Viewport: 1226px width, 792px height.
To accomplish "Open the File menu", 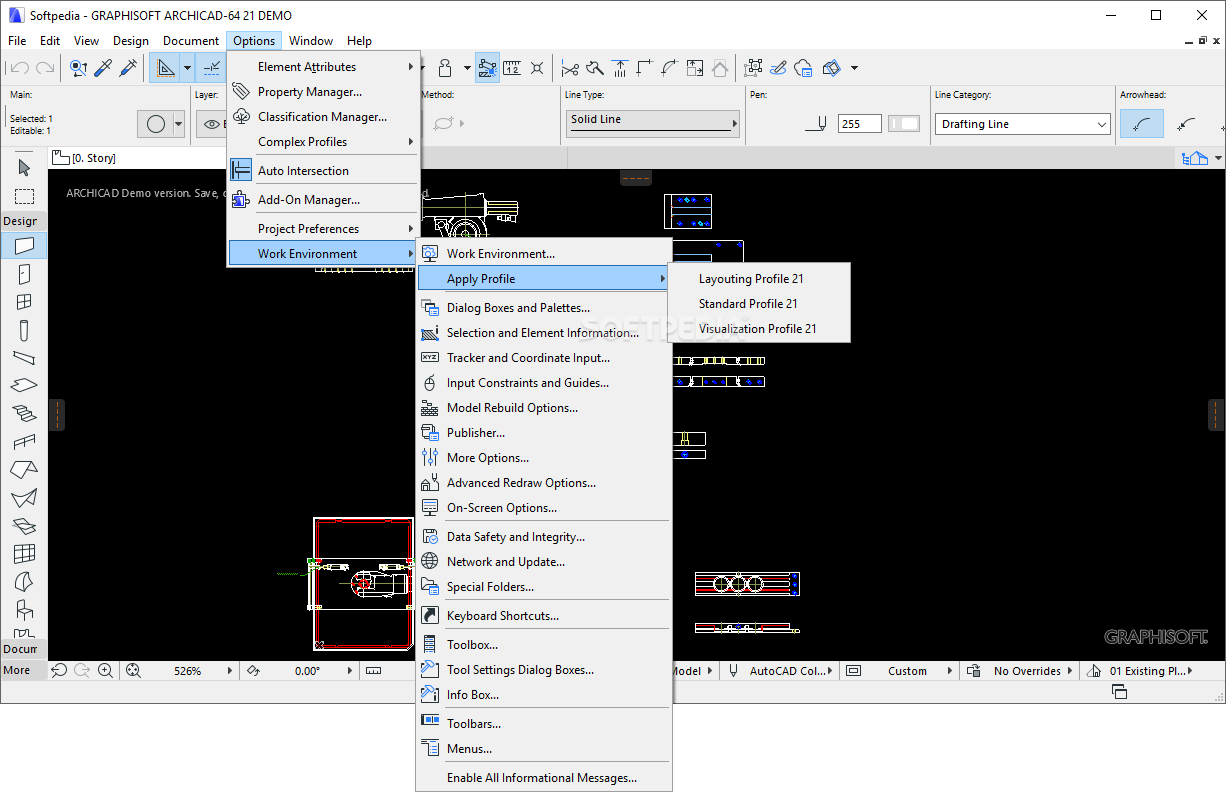I will tap(17, 41).
